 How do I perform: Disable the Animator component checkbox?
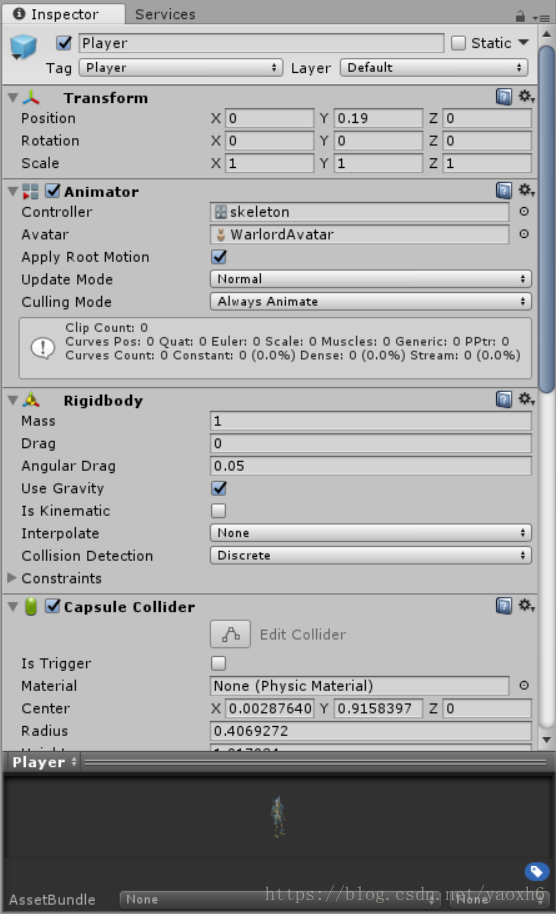tap(53, 191)
